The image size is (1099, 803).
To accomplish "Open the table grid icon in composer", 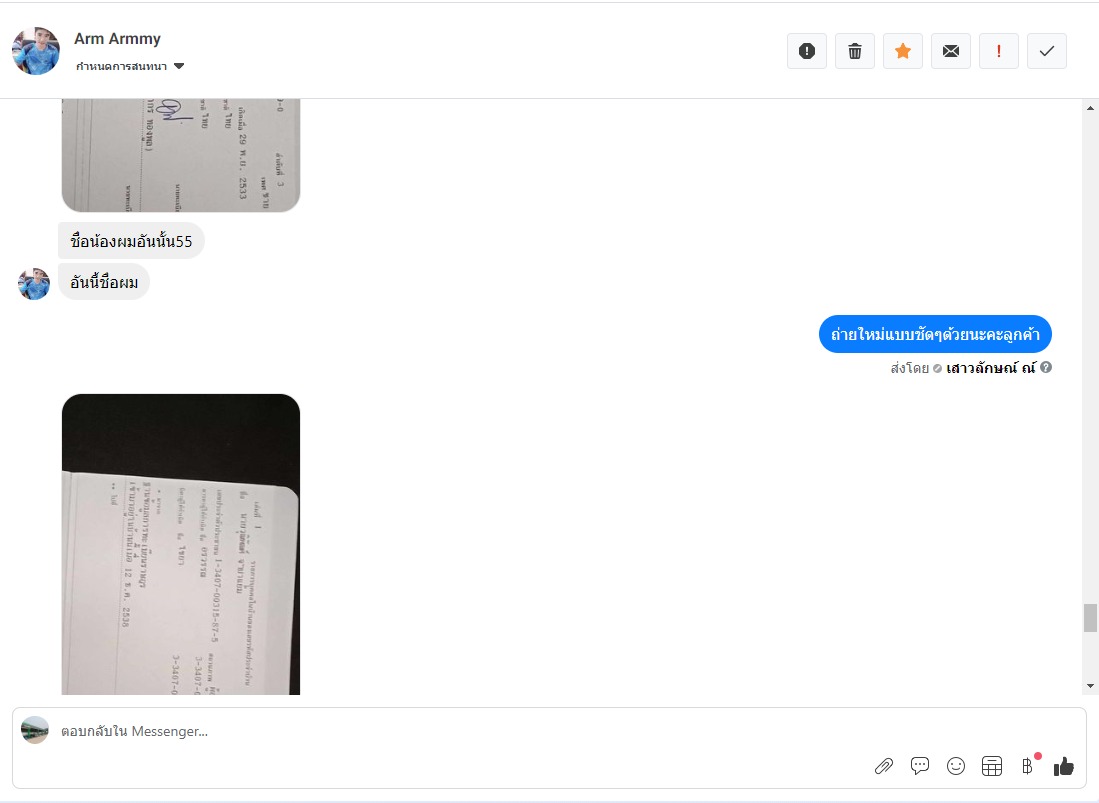I will pos(992,766).
